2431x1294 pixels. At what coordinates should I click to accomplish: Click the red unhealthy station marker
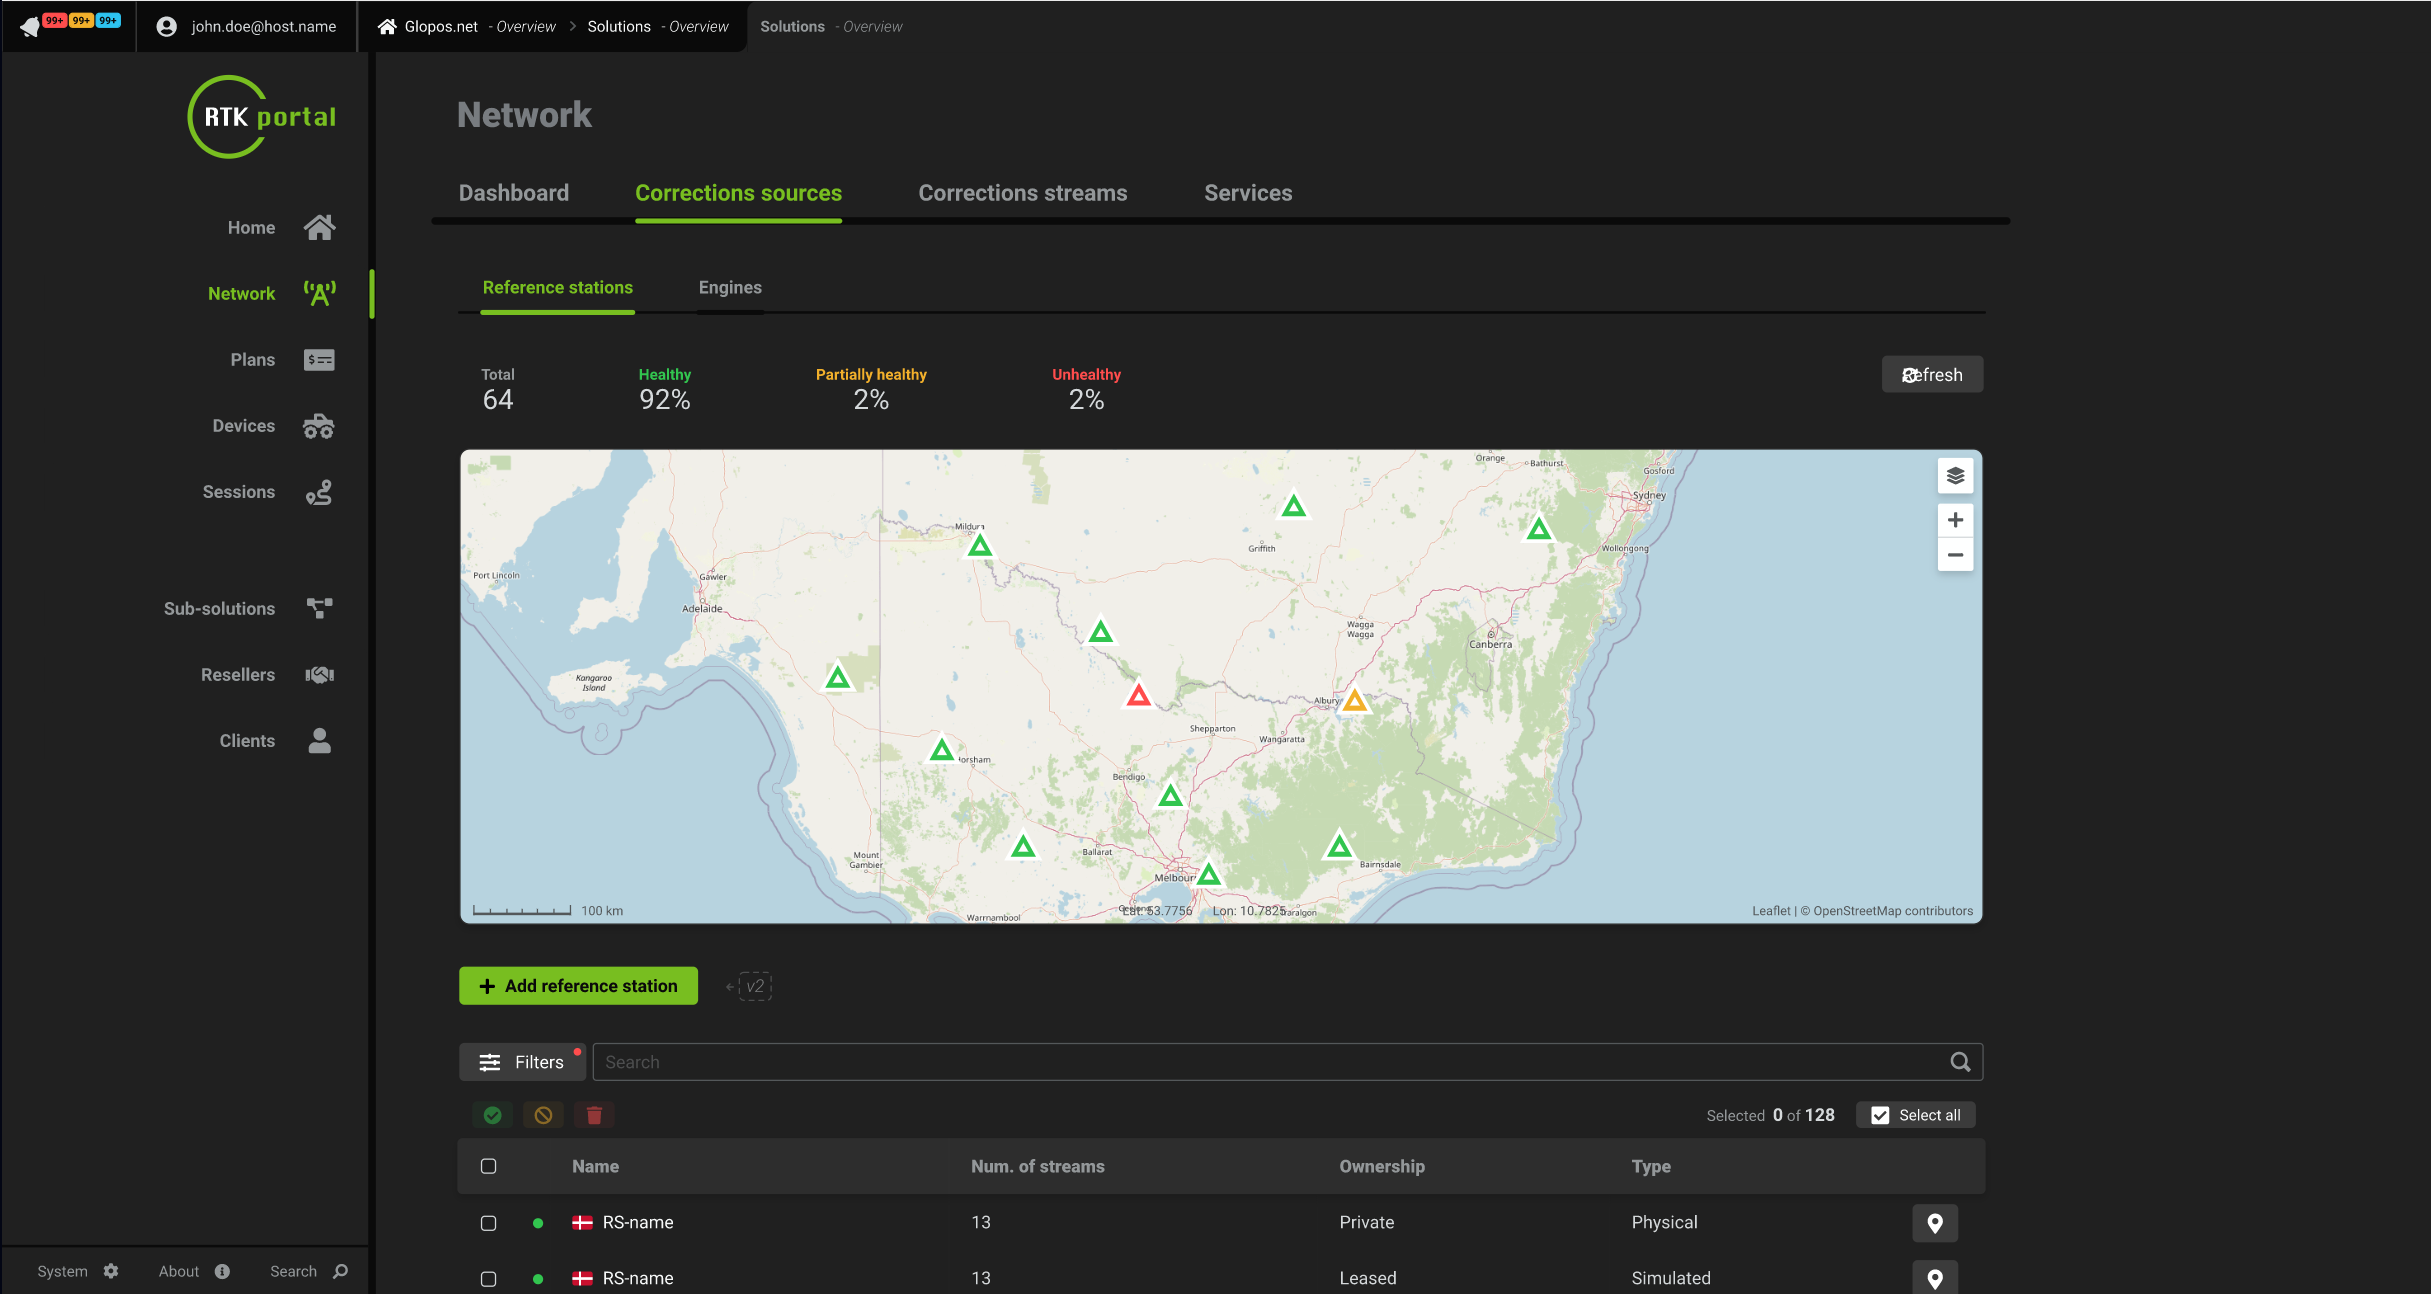coord(1138,695)
